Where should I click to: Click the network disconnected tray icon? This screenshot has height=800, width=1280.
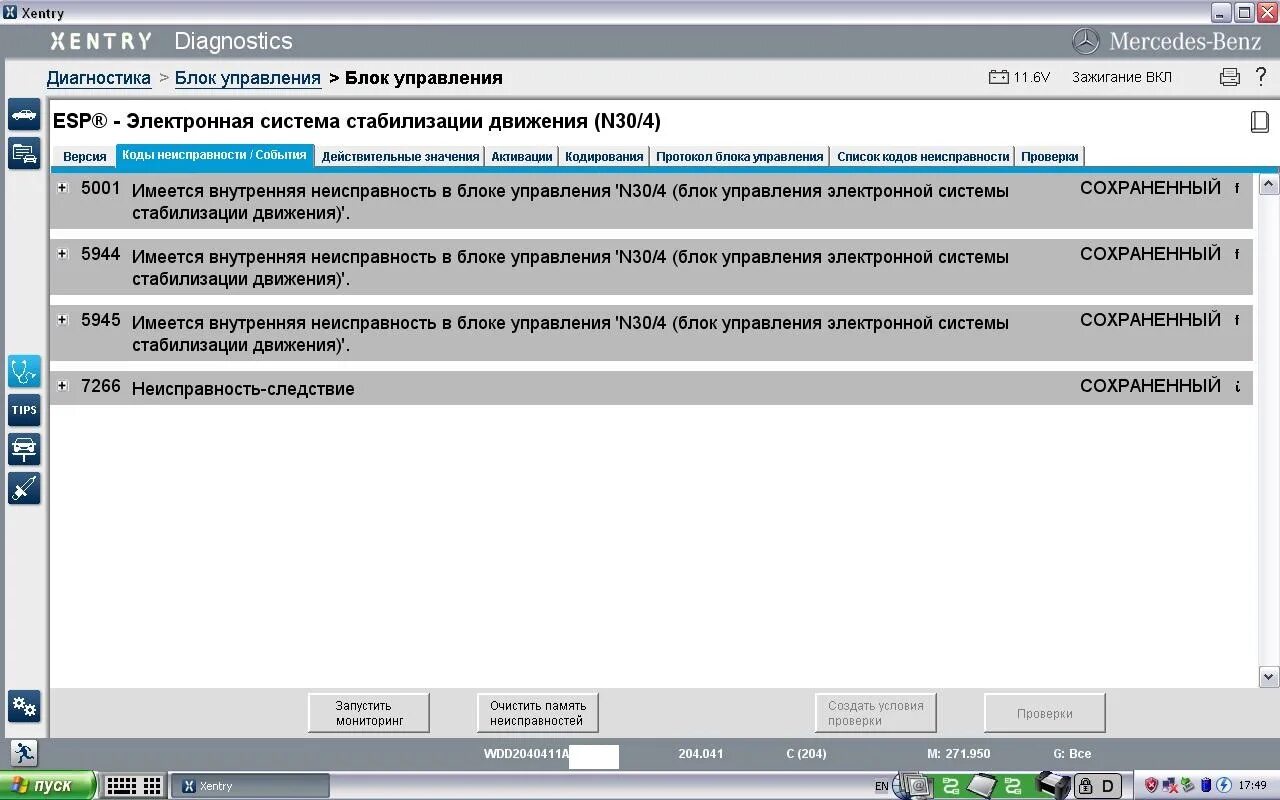pos(1170,785)
